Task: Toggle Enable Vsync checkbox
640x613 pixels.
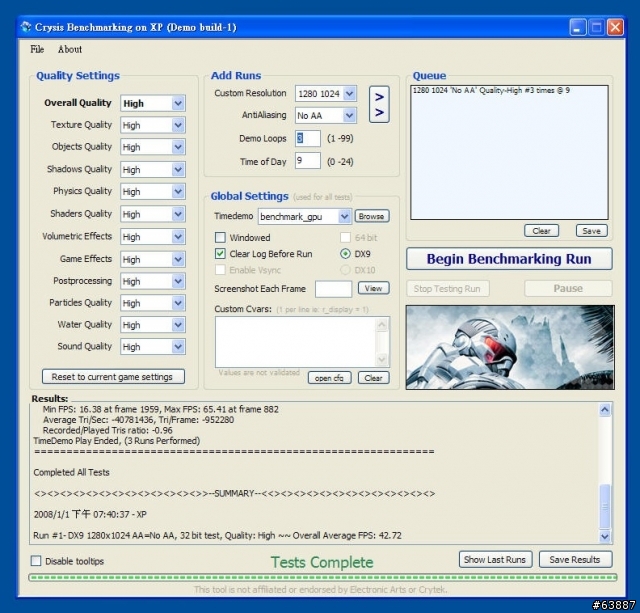Action: point(220,270)
